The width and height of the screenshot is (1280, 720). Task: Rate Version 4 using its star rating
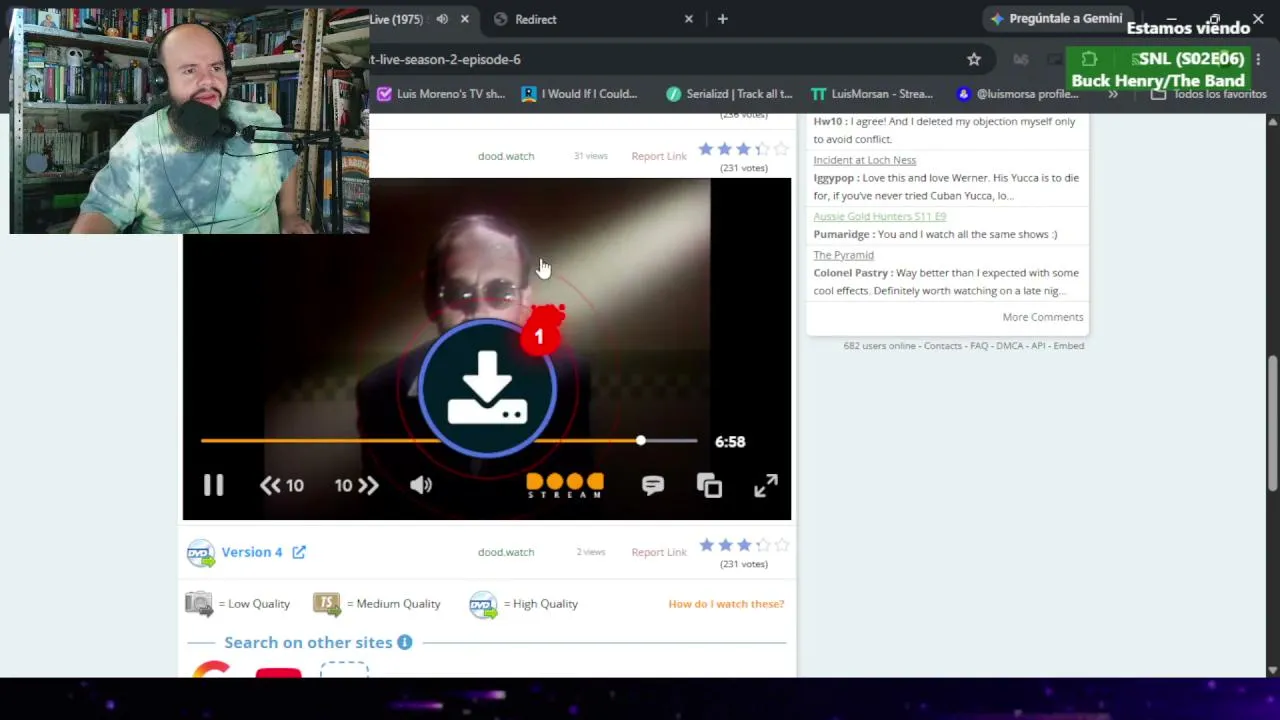pyautogui.click(x=744, y=545)
